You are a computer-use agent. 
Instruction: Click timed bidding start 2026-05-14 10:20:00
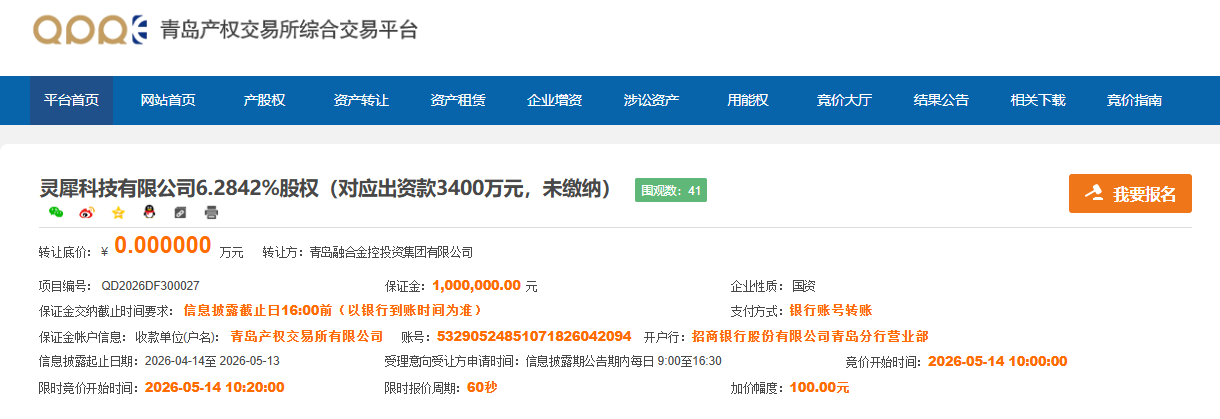(214, 387)
